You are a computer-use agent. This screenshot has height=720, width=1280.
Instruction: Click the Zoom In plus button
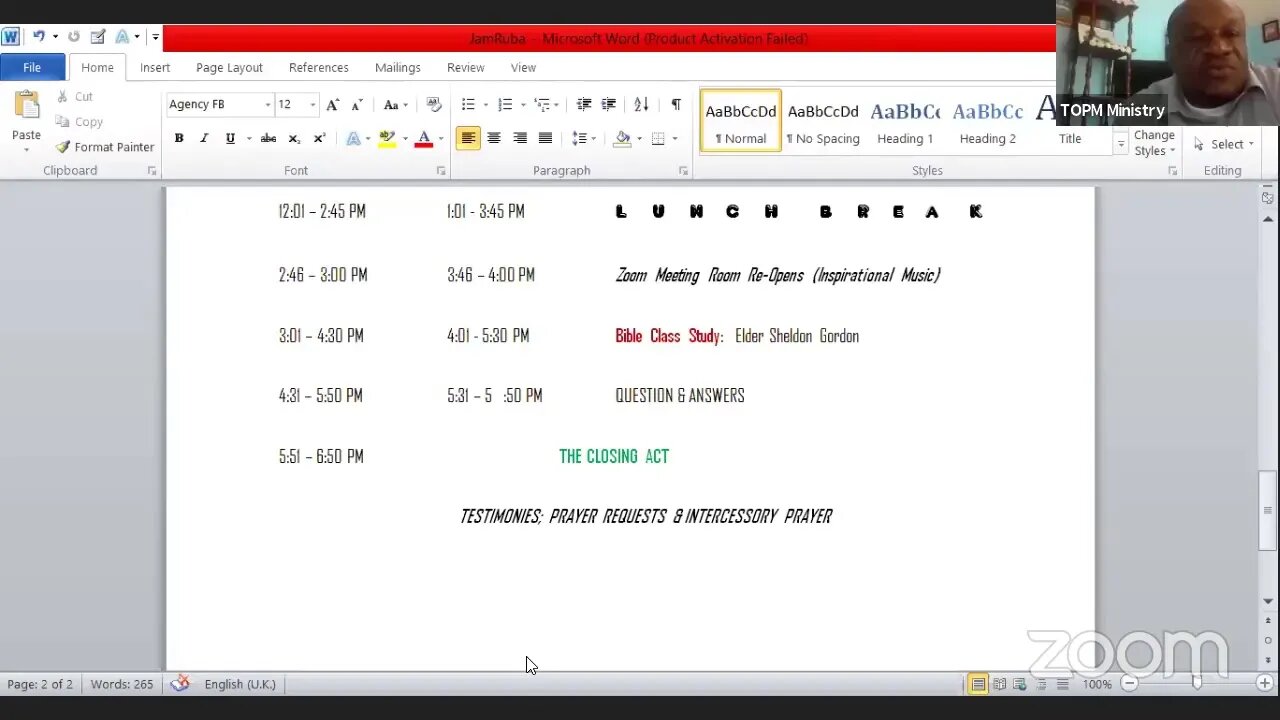1264,684
